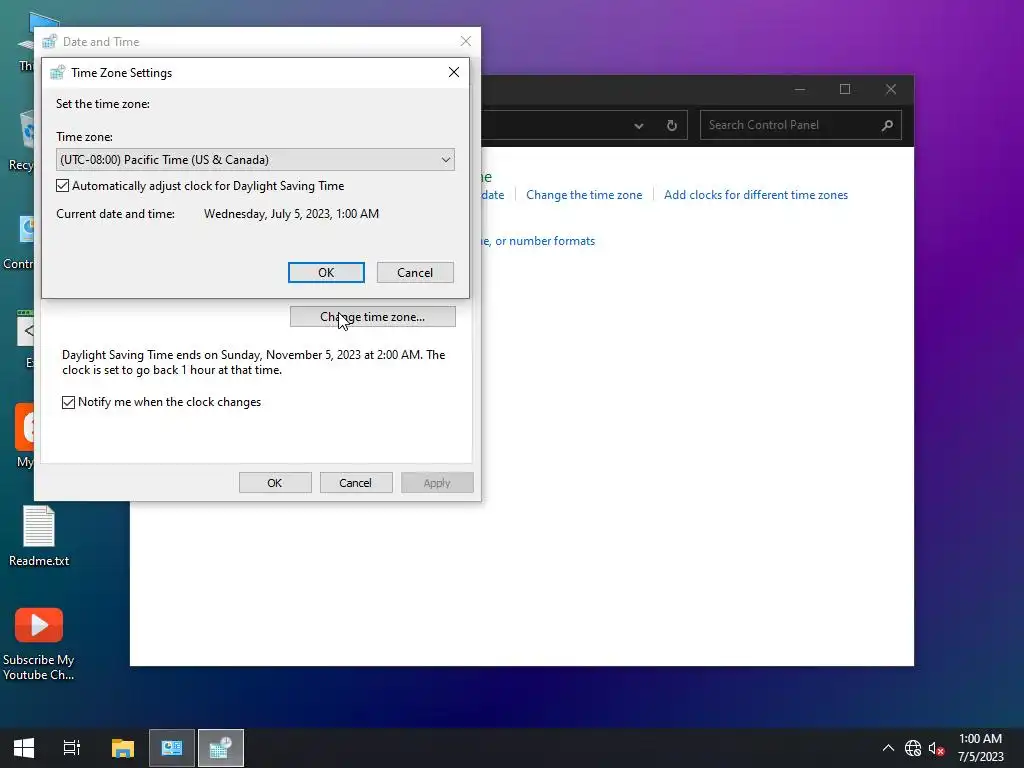Image resolution: width=1024 pixels, height=768 pixels.
Task: Select the Date and Time taskbar button
Action: pos(221,748)
